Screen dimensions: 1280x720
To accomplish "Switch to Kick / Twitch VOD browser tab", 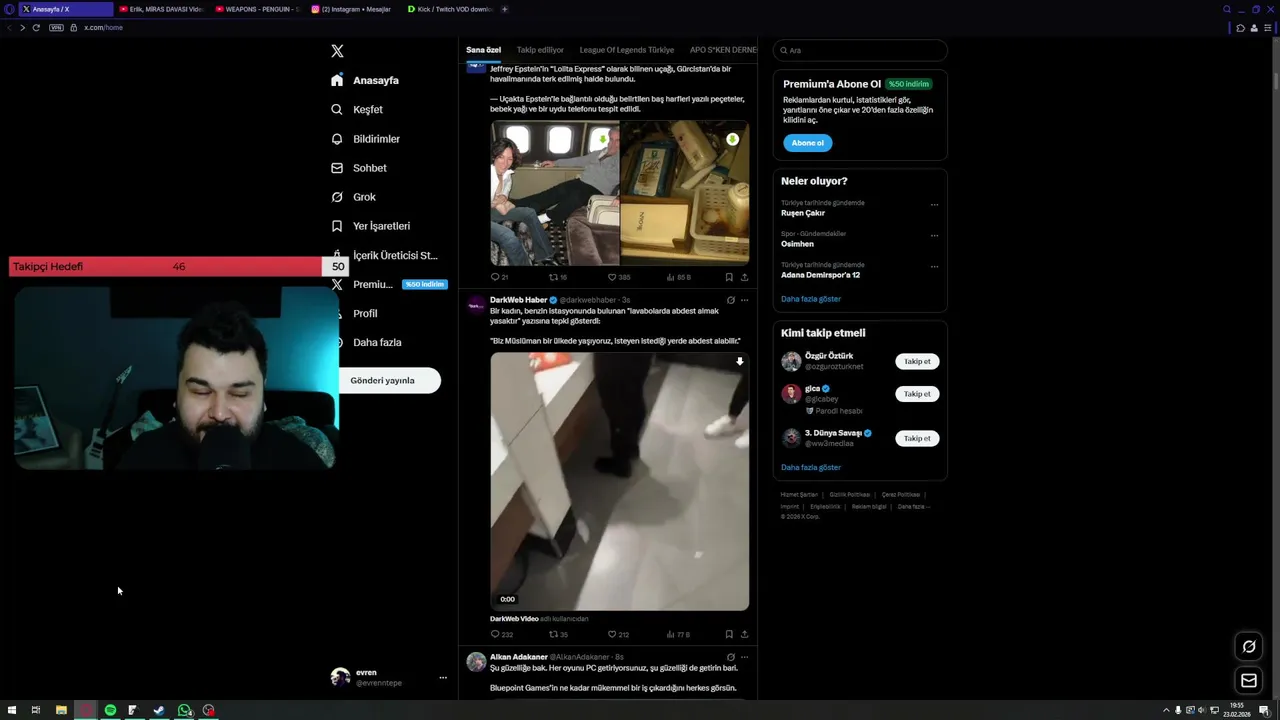I will tap(450, 9).
